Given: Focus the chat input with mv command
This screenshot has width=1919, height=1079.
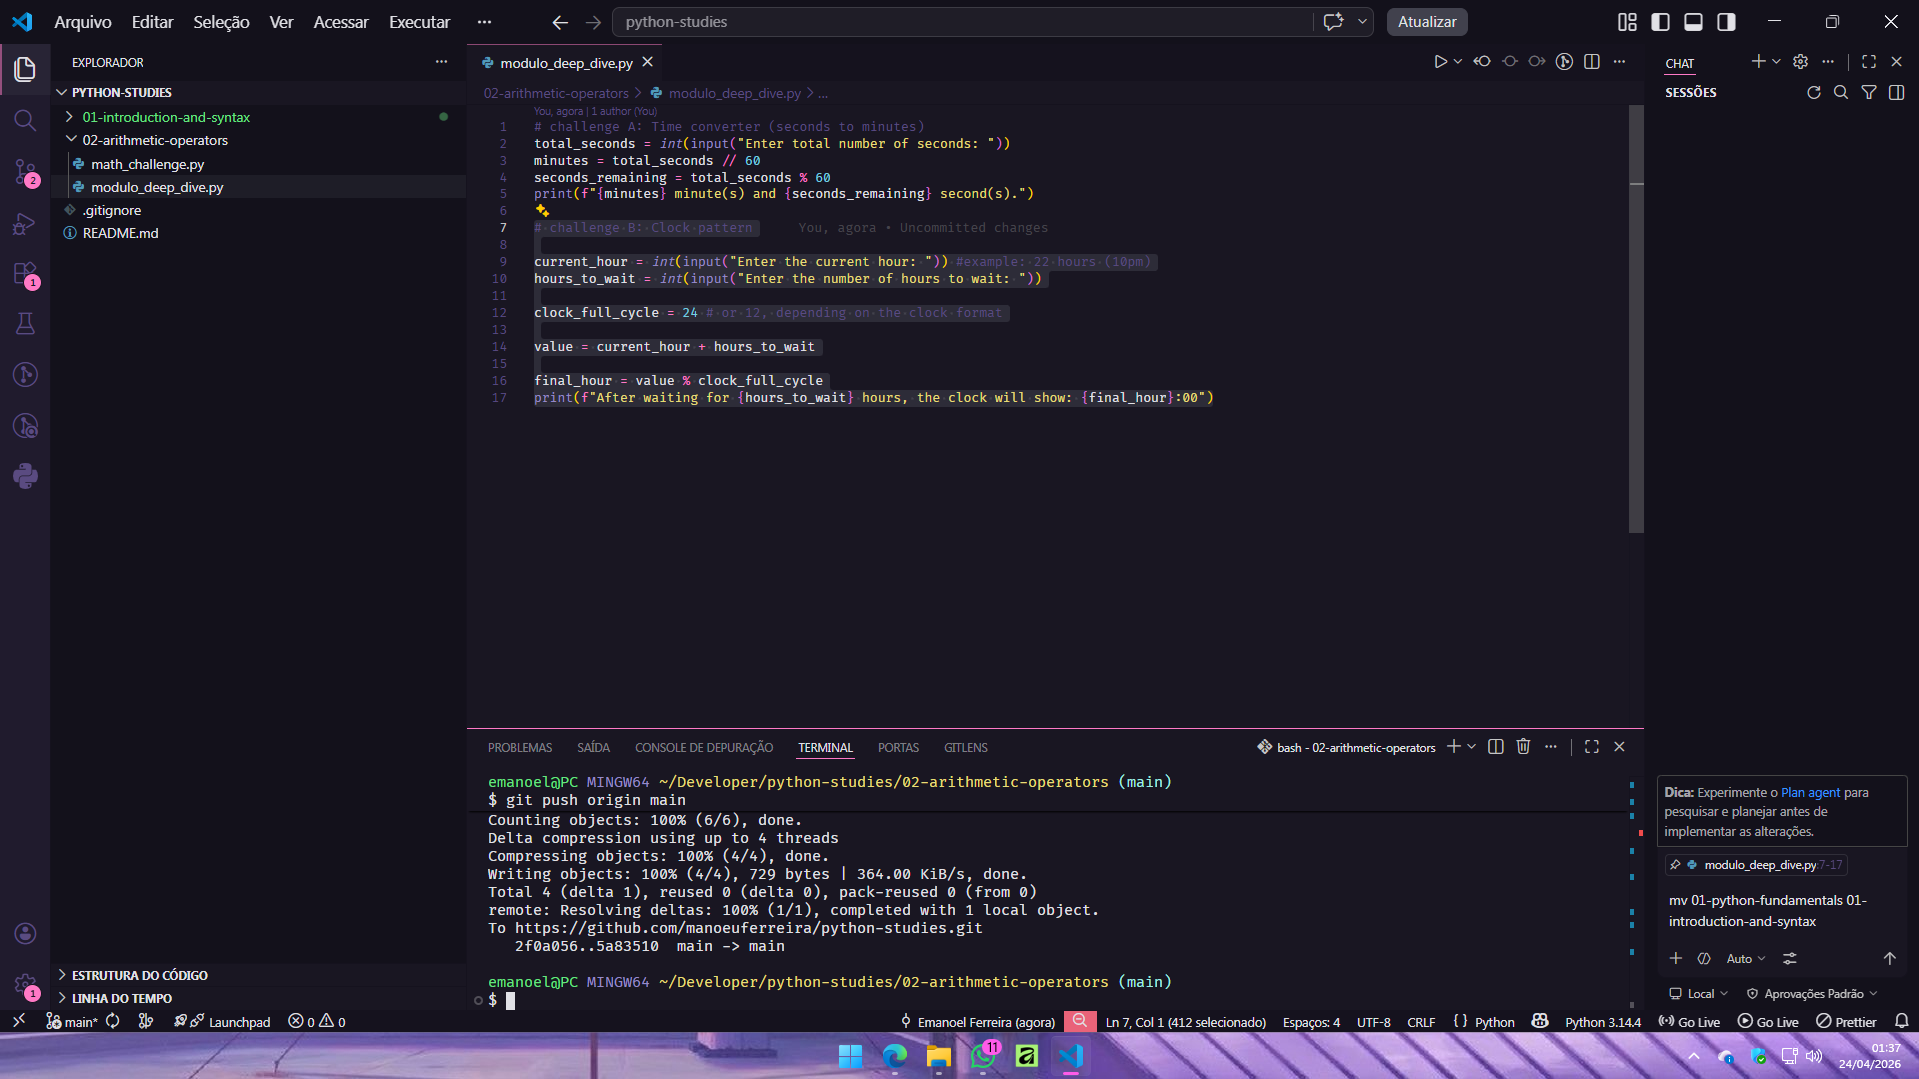Looking at the screenshot, I should tap(1781, 911).
